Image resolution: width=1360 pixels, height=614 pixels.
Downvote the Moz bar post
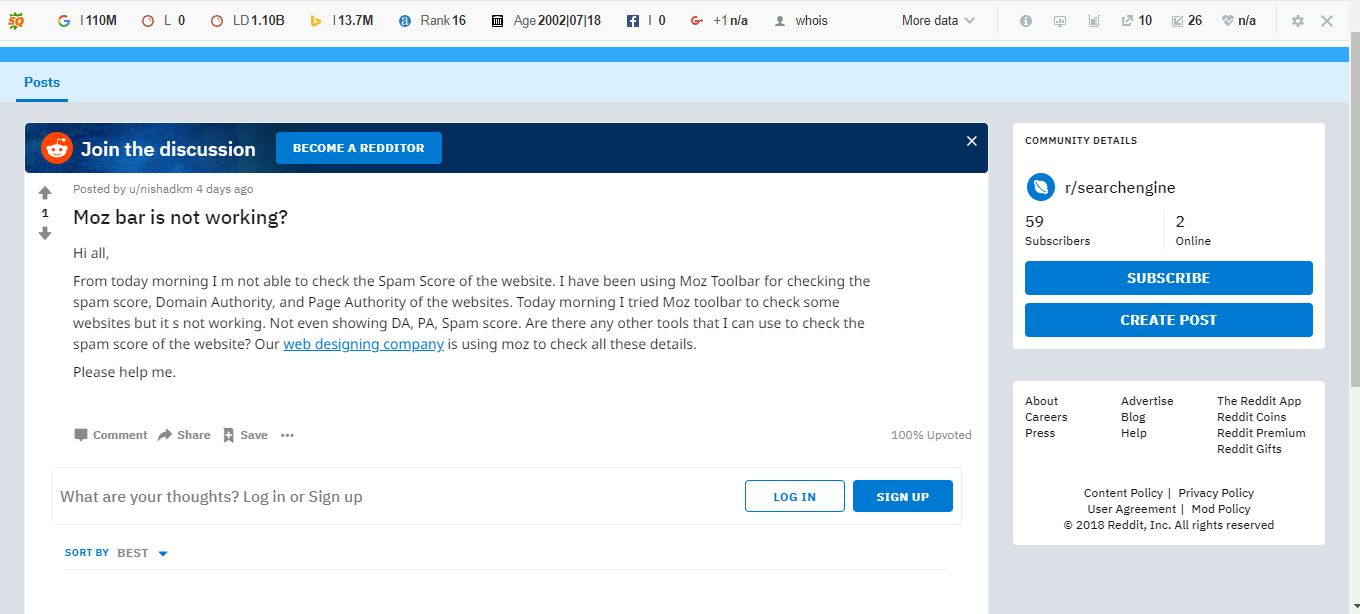(x=45, y=233)
